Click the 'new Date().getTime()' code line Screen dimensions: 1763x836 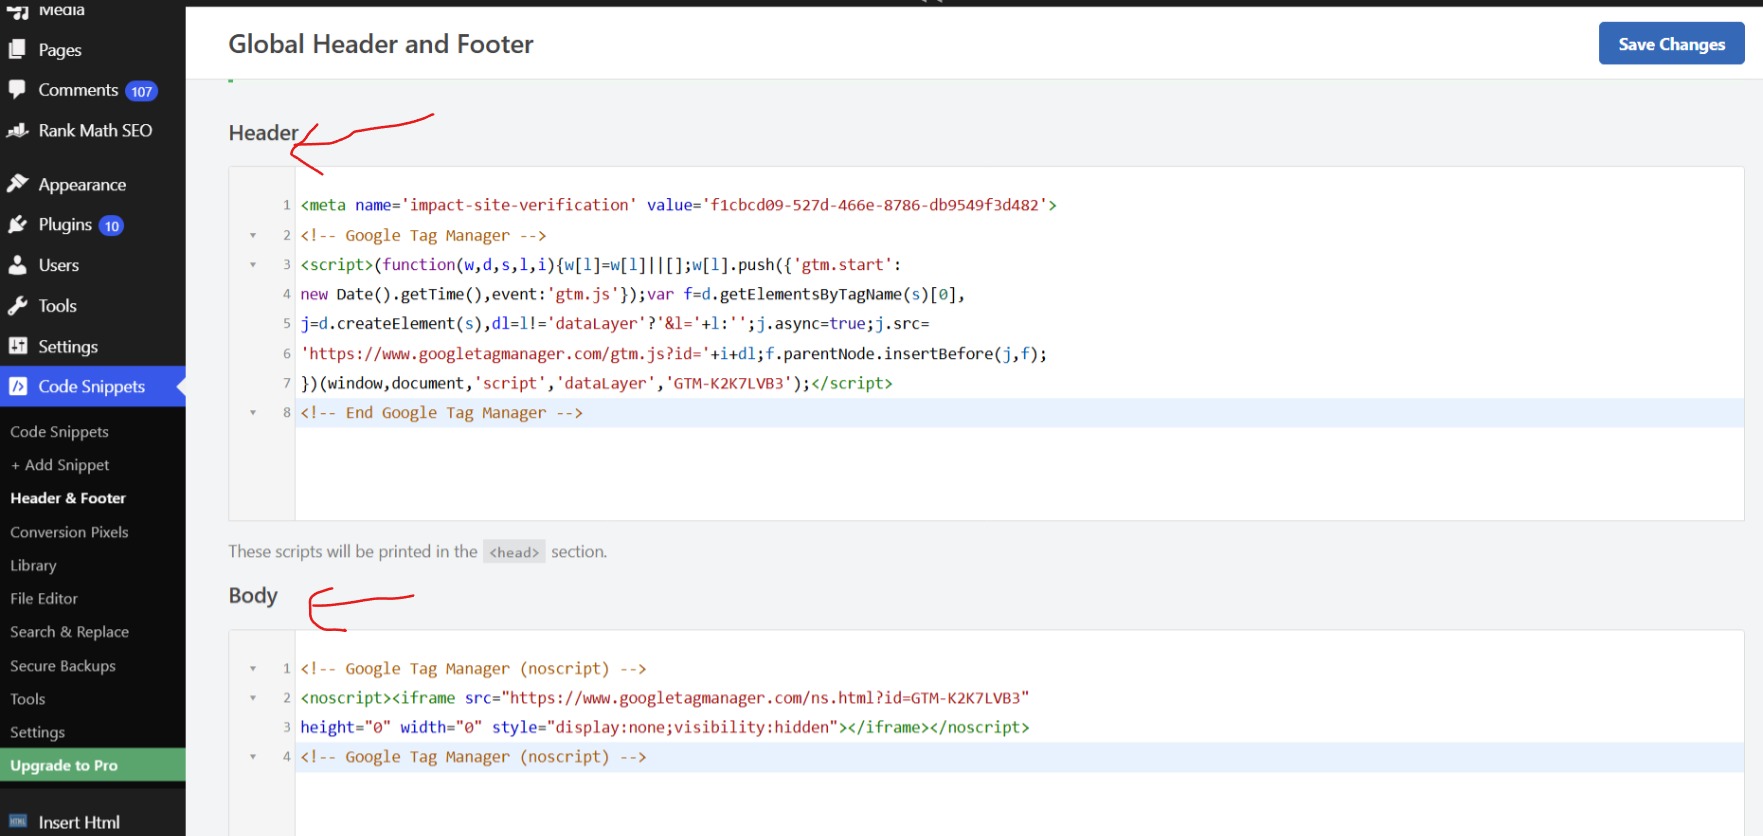(x=632, y=294)
